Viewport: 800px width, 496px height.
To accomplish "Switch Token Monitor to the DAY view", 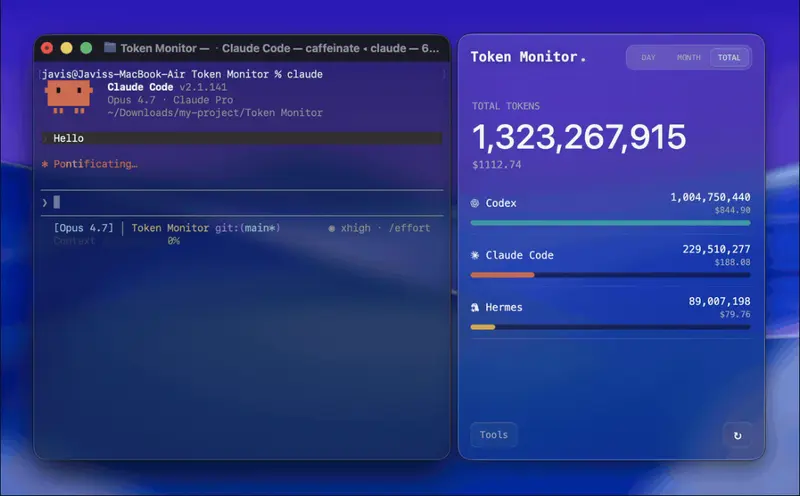I will pos(648,58).
